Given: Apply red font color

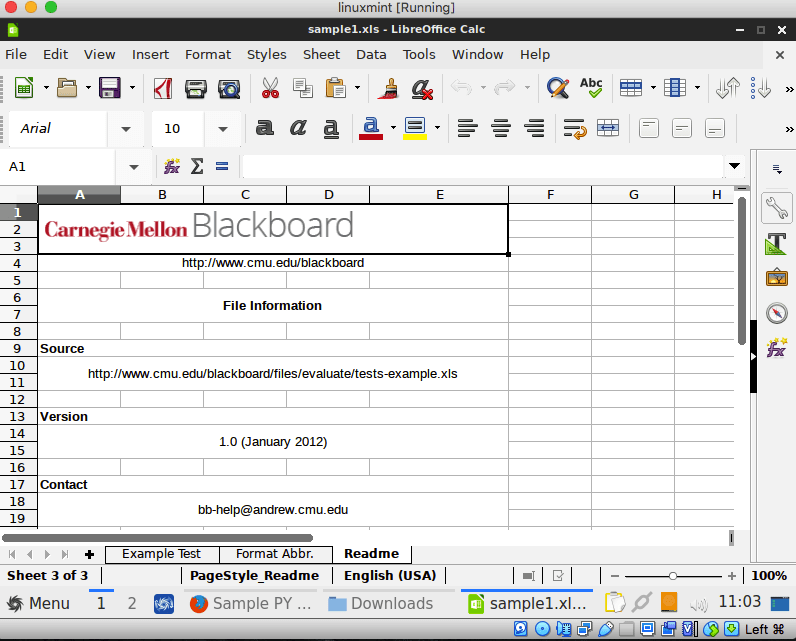Looking at the screenshot, I should click(371, 128).
